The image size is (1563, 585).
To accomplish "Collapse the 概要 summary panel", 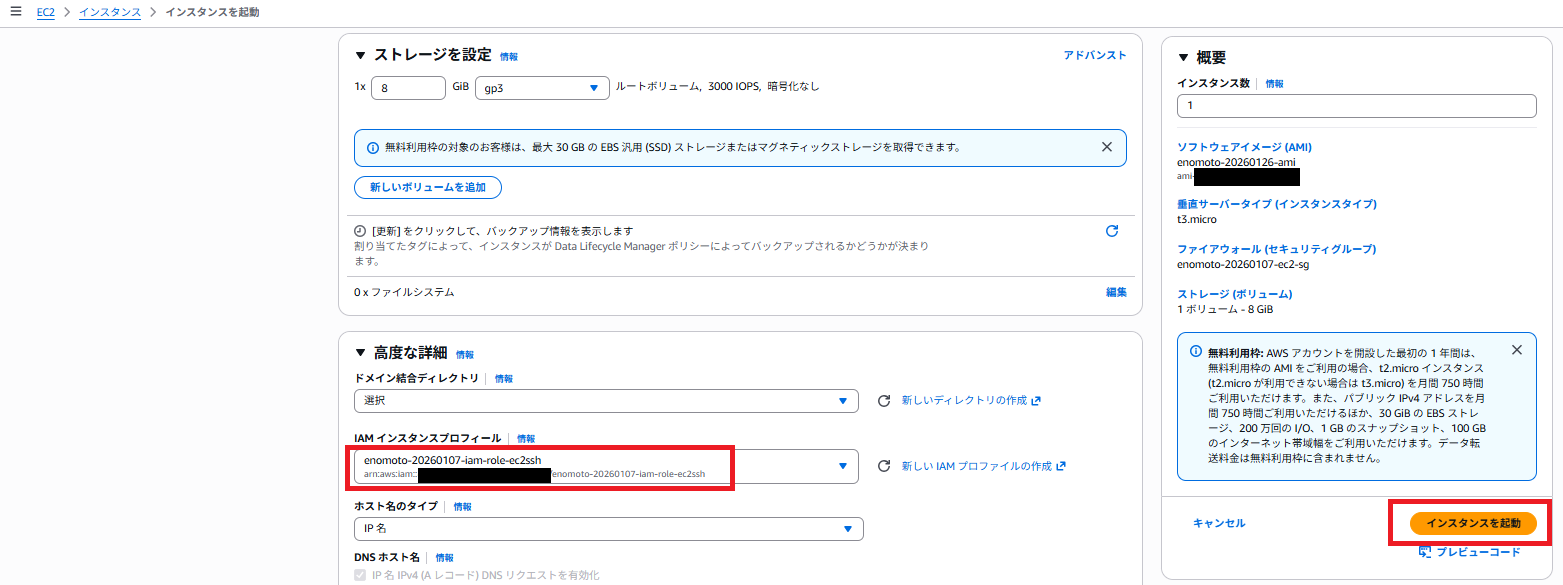I will click(x=1184, y=58).
